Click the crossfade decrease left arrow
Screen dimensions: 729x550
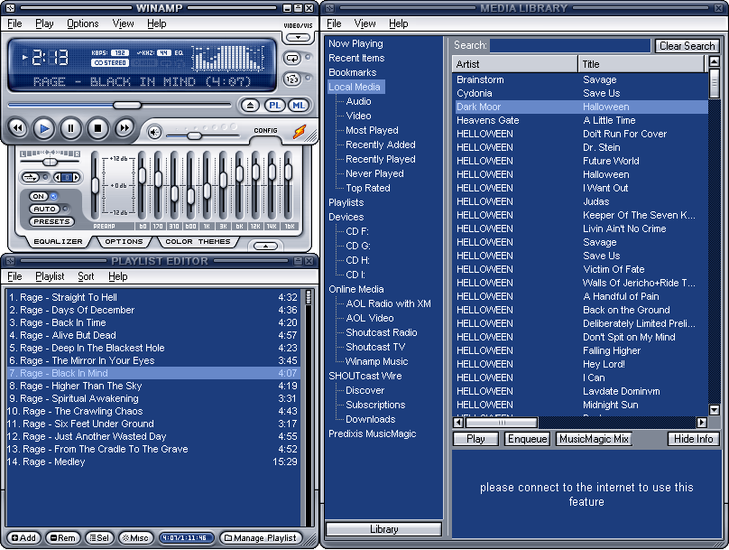[57, 177]
